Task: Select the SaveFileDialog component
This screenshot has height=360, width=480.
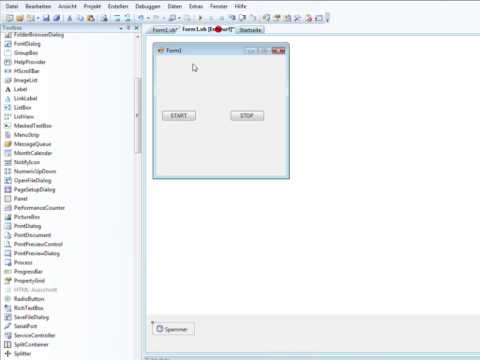Action: [31, 317]
